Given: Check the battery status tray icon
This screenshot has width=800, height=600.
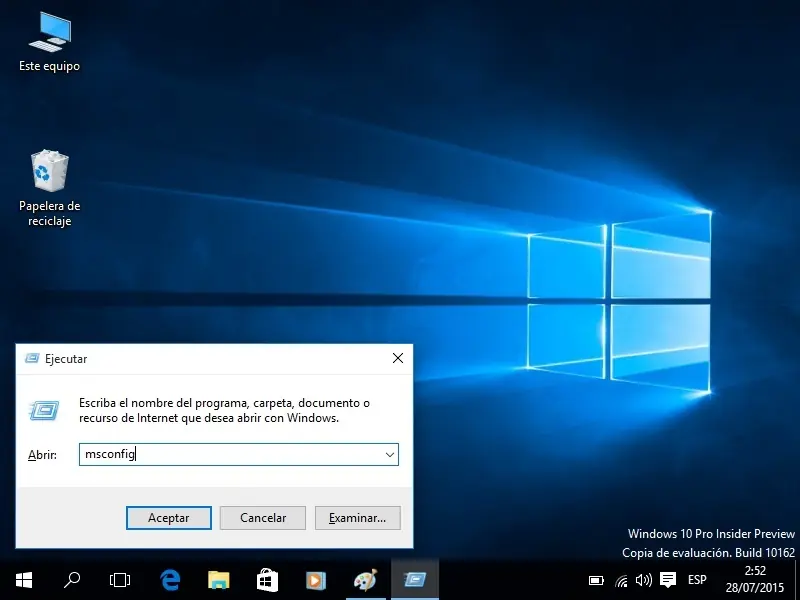Looking at the screenshot, I should (596, 581).
